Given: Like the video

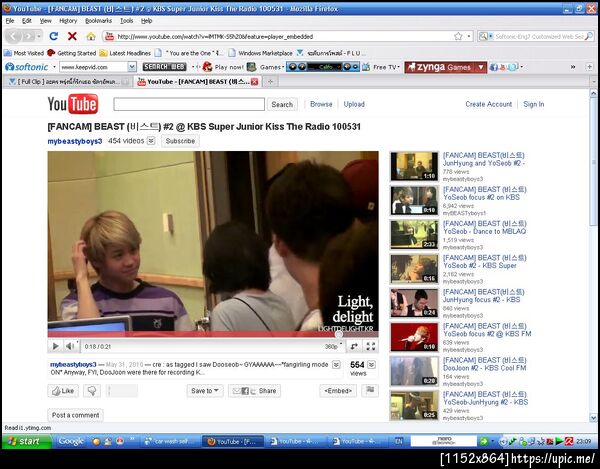Looking at the screenshot, I should [63, 391].
